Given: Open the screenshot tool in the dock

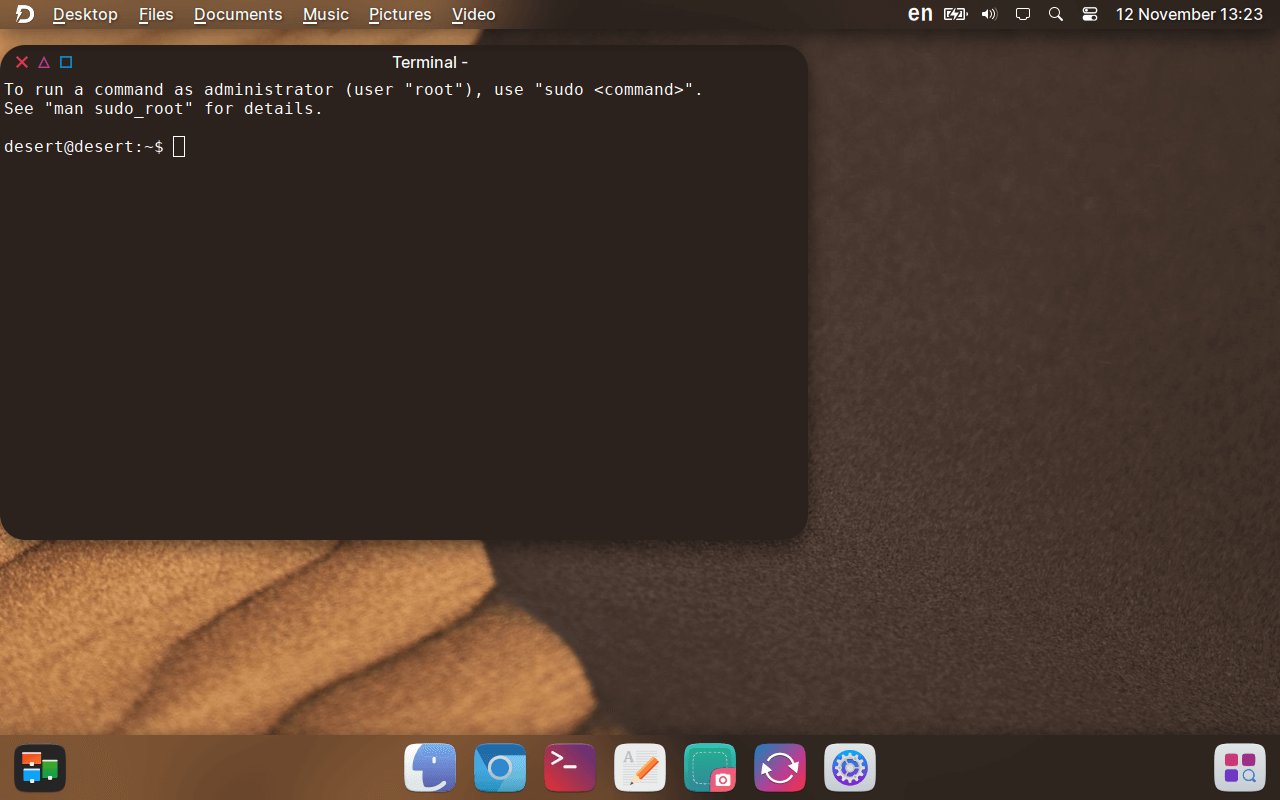Looking at the screenshot, I should [710, 768].
